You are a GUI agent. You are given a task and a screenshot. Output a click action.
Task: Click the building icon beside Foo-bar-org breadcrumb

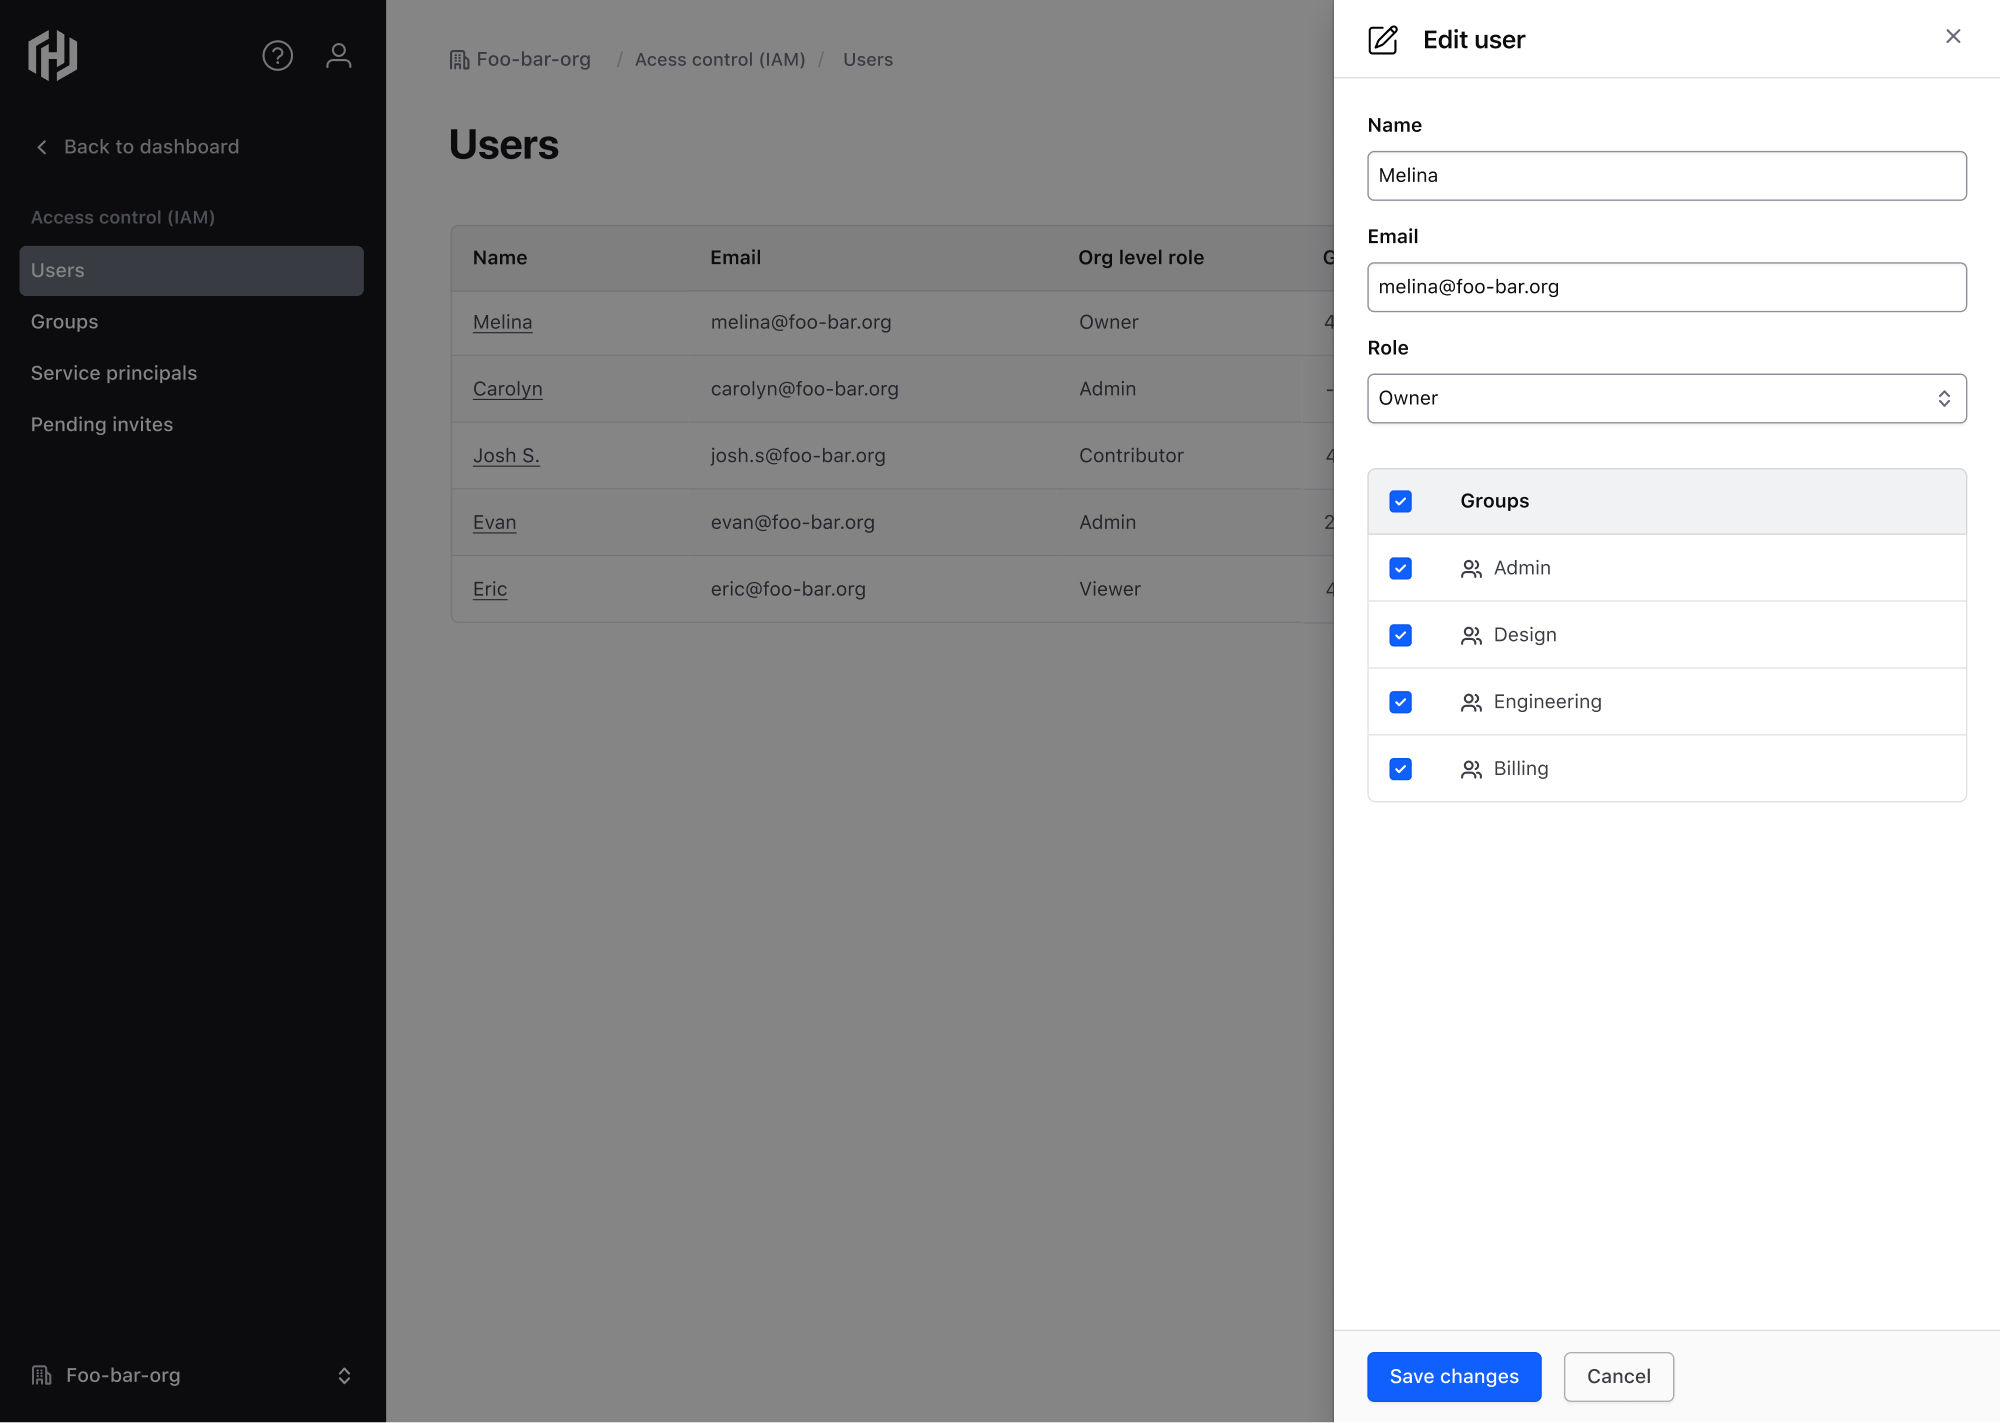[x=459, y=60]
